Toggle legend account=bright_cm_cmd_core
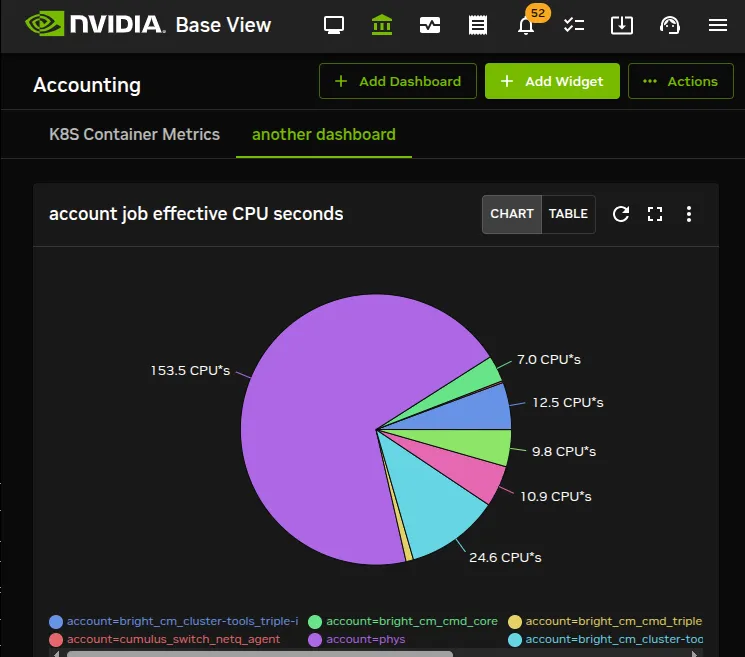This screenshot has height=657, width=745. [402, 621]
